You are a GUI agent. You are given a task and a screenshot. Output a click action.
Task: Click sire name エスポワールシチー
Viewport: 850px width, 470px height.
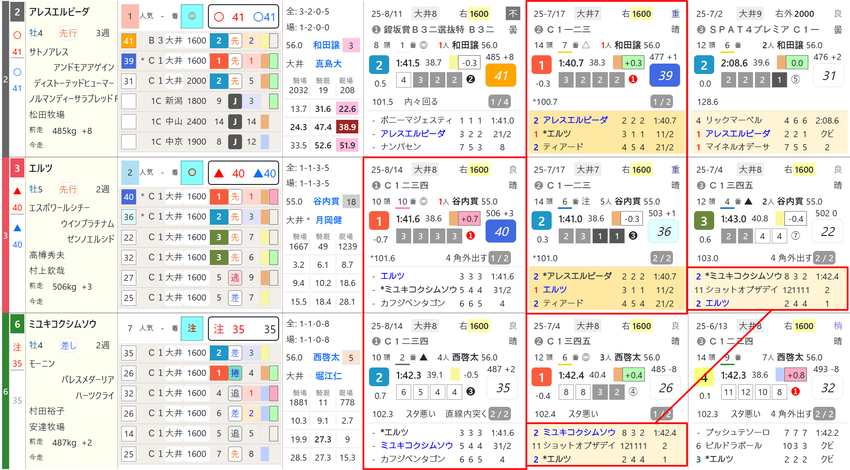tap(59, 208)
